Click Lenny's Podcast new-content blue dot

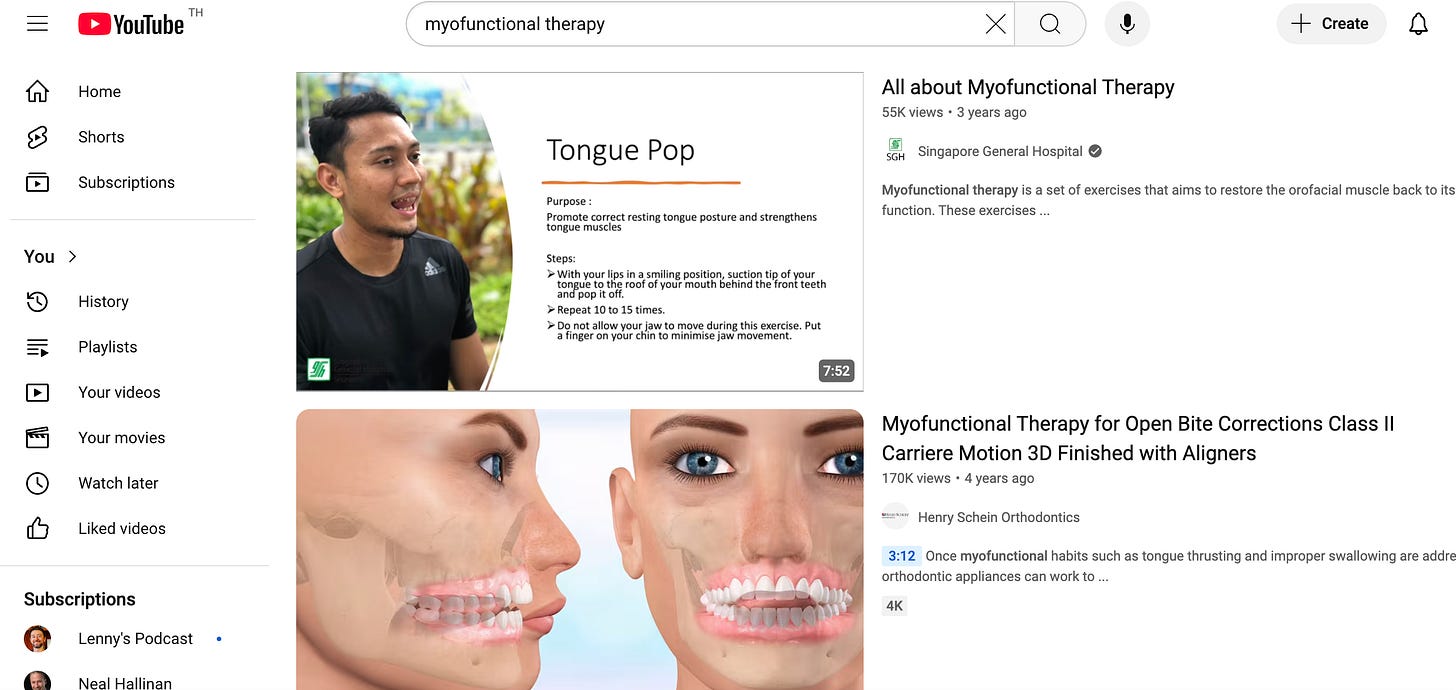coord(219,638)
